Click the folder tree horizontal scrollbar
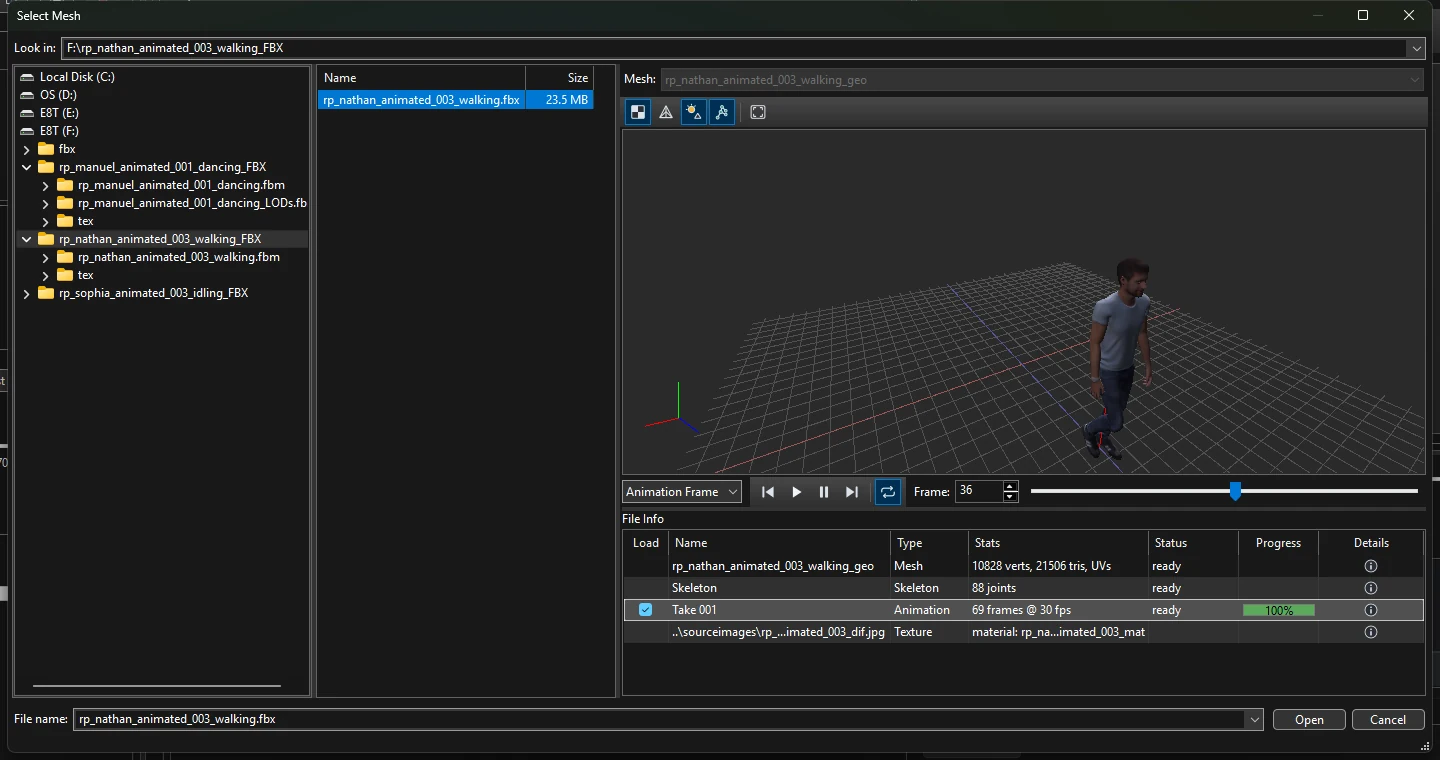This screenshot has width=1440, height=760. [x=157, y=686]
